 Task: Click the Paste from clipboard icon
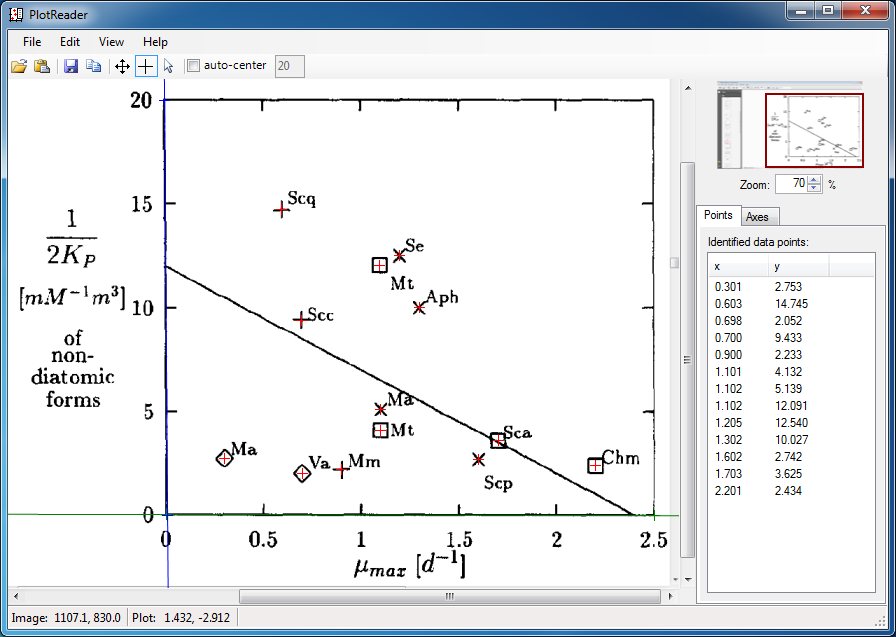pyautogui.click(x=42, y=66)
